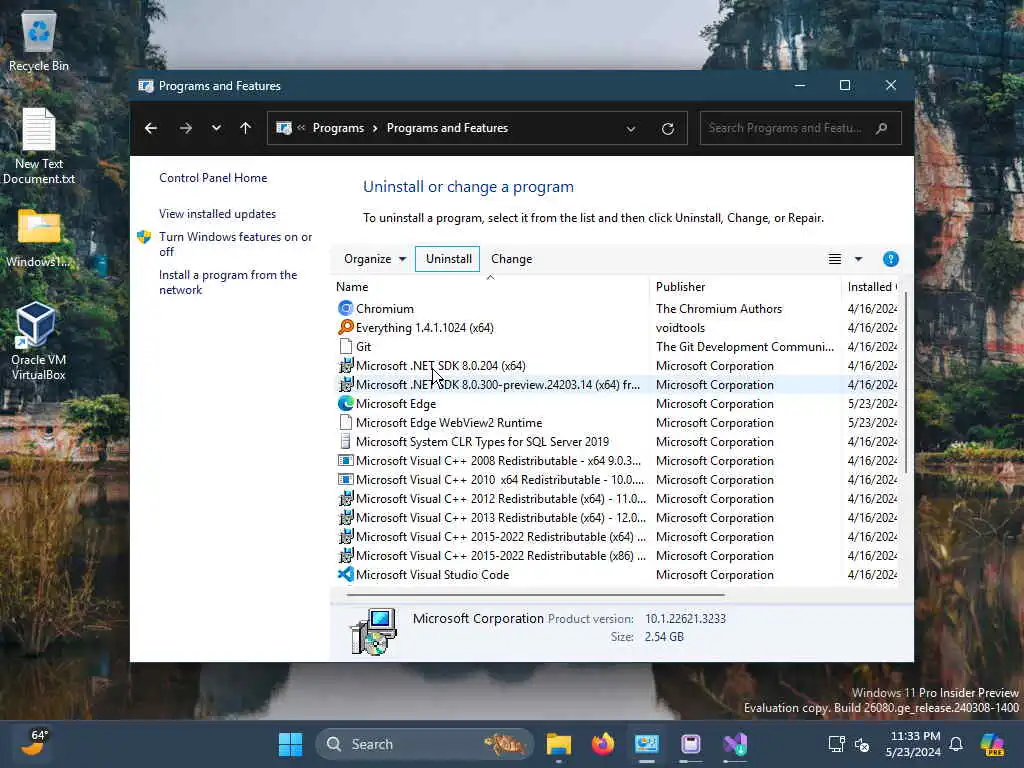This screenshot has height=768, width=1024.
Task: Go up one level with up arrow
Action: click(245, 128)
